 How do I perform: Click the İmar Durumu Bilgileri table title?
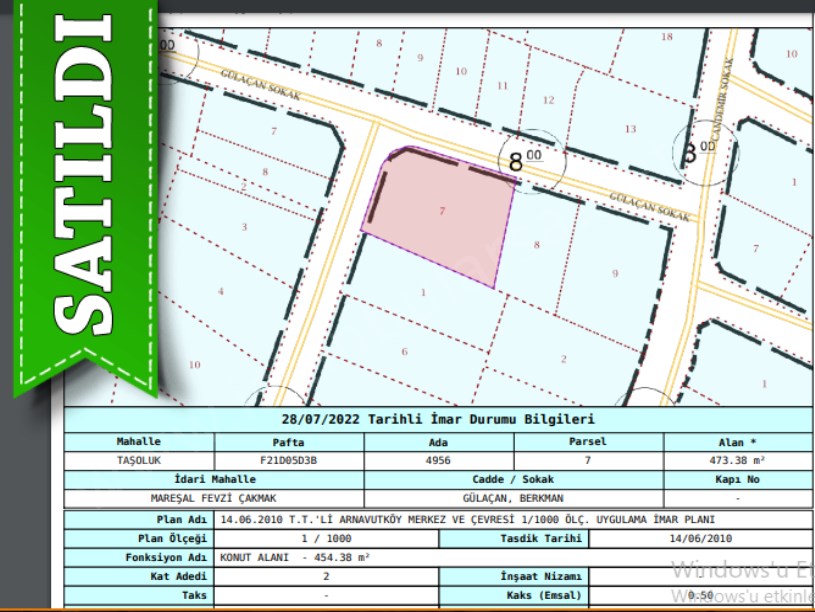point(438,419)
